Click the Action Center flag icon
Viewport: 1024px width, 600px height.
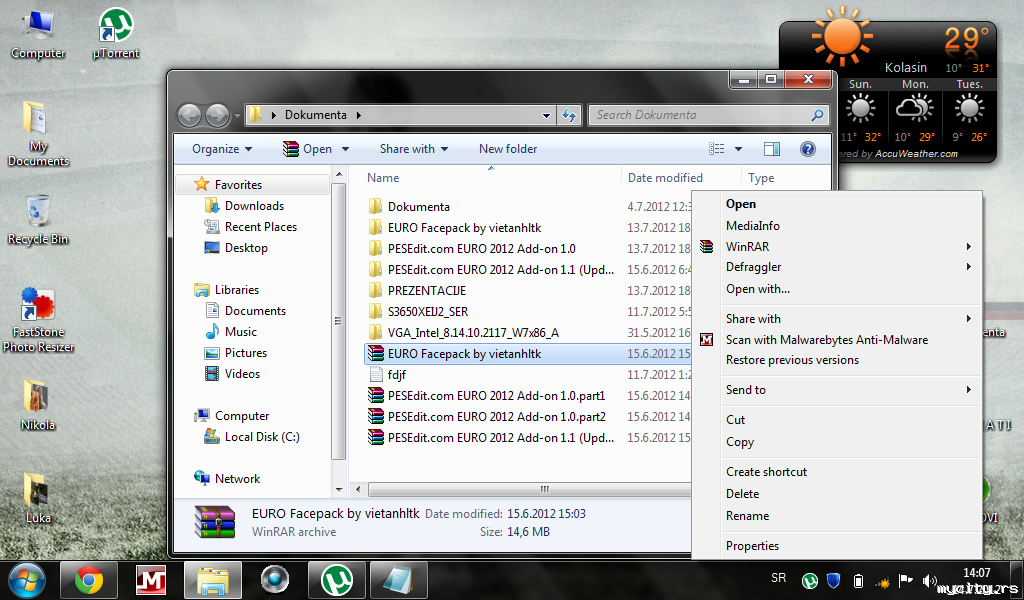pos(905,580)
